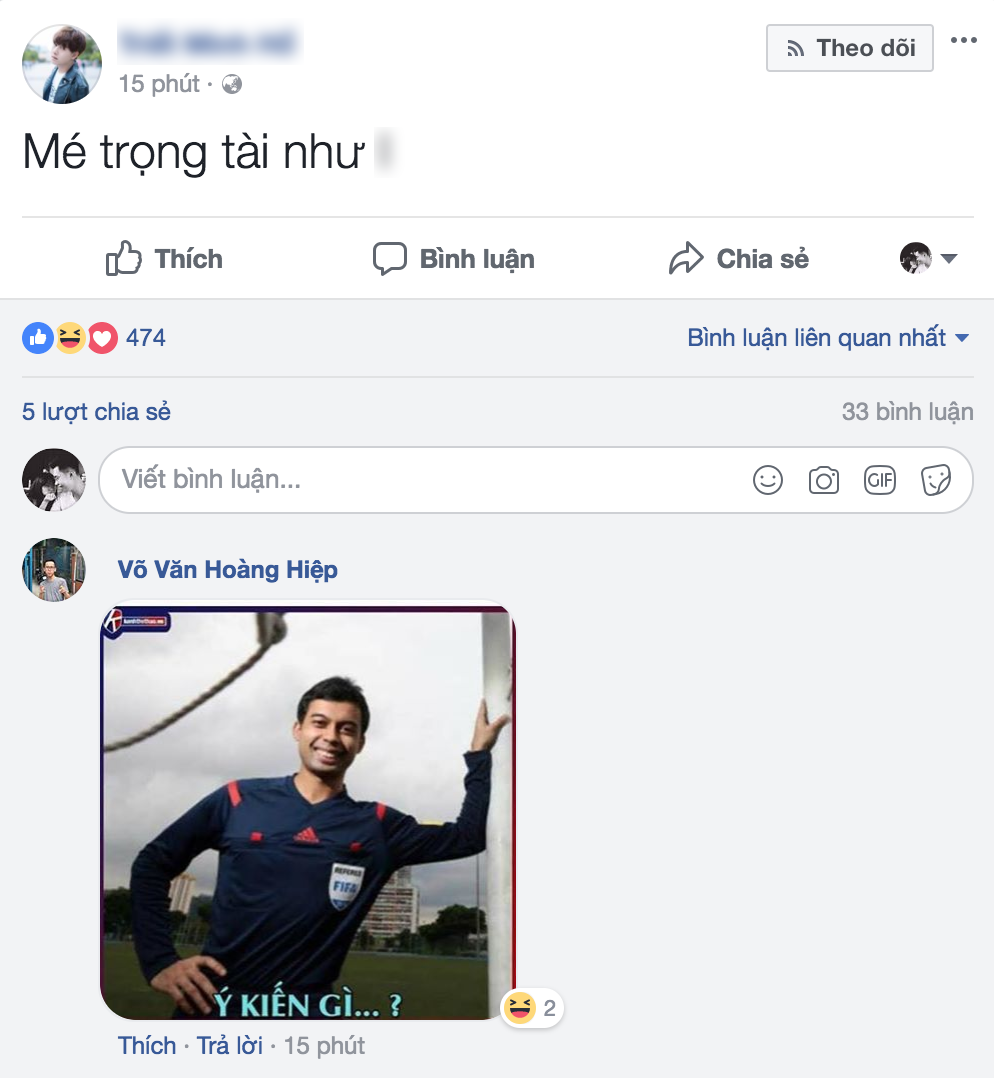Viewport: 994px width, 1078px height.
Task: Open the GIF picker in comment box
Action: 880,480
